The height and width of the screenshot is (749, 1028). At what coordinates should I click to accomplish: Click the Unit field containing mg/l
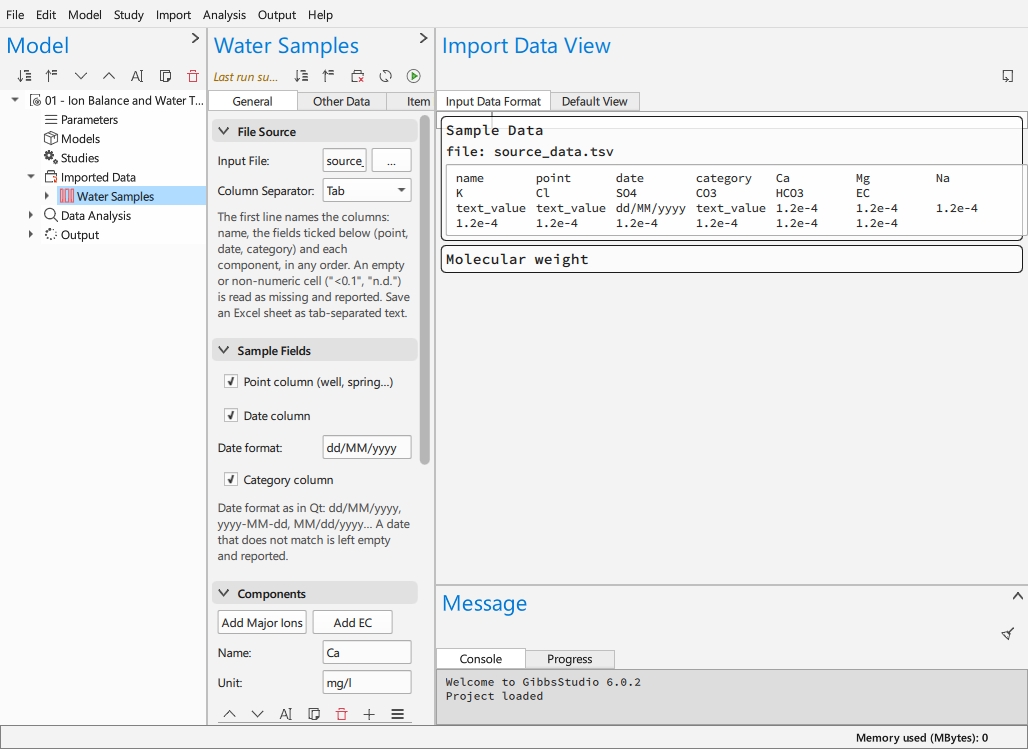click(367, 682)
